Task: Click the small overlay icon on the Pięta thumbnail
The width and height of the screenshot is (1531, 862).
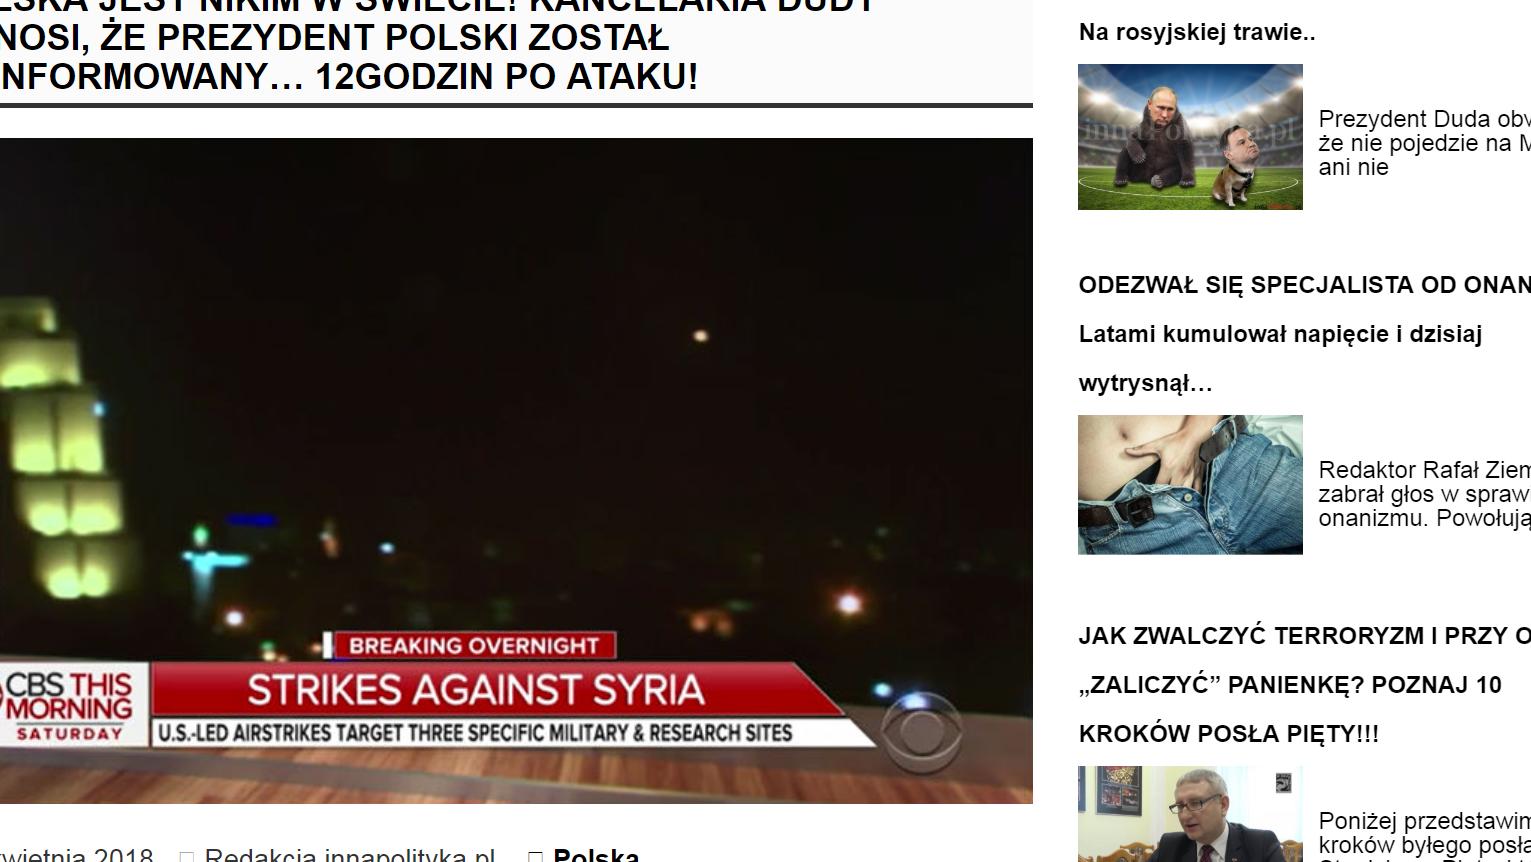Action: pos(1283,783)
